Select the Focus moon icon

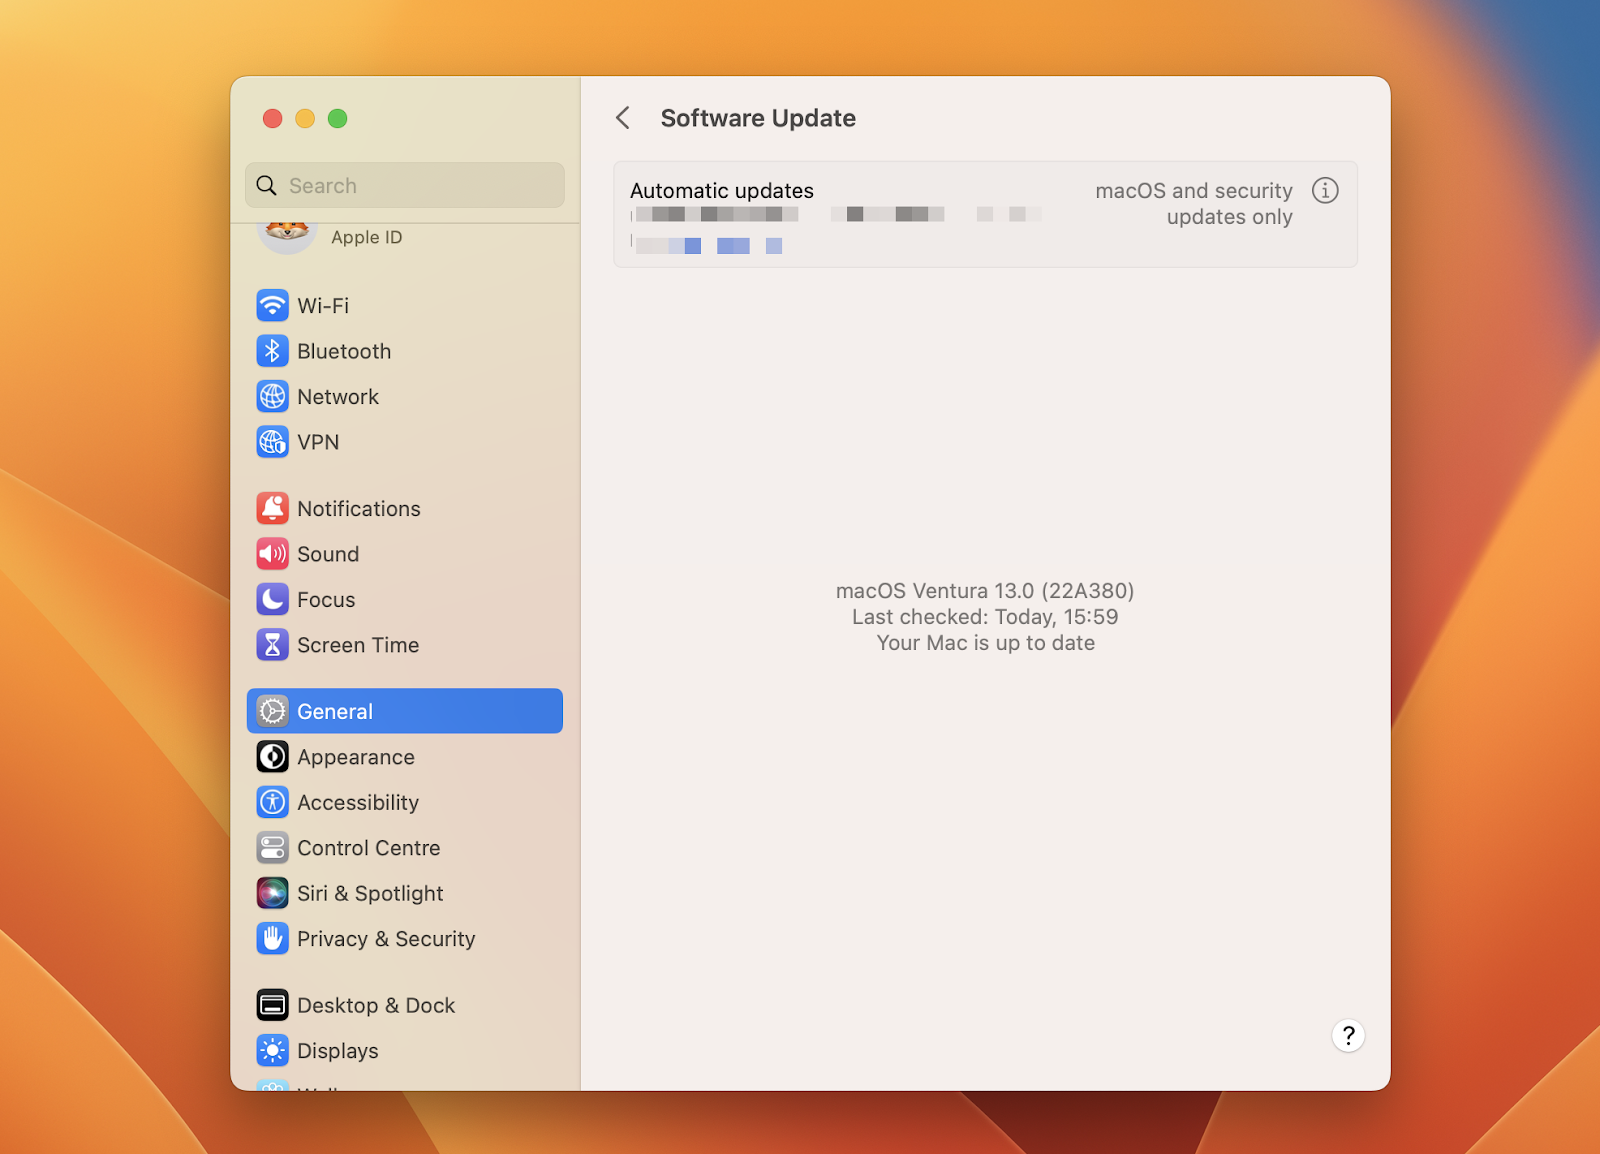click(272, 599)
